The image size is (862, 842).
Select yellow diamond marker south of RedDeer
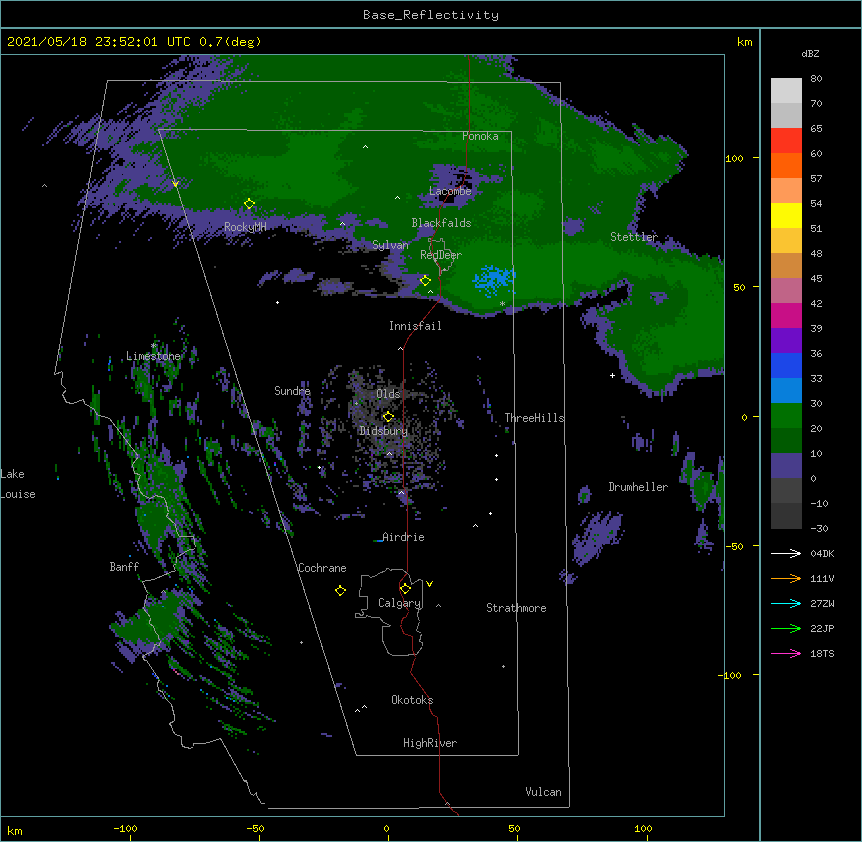click(425, 281)
